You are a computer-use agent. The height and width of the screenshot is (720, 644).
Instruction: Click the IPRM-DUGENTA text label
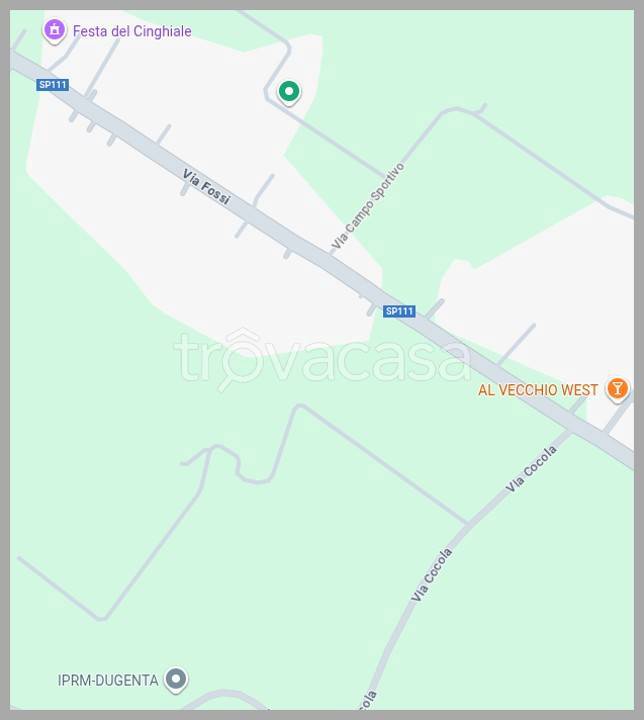108,680
